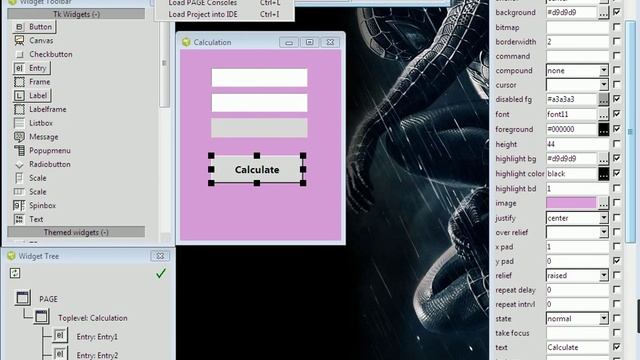Click the PAGE root node icon

pos(22,298)
